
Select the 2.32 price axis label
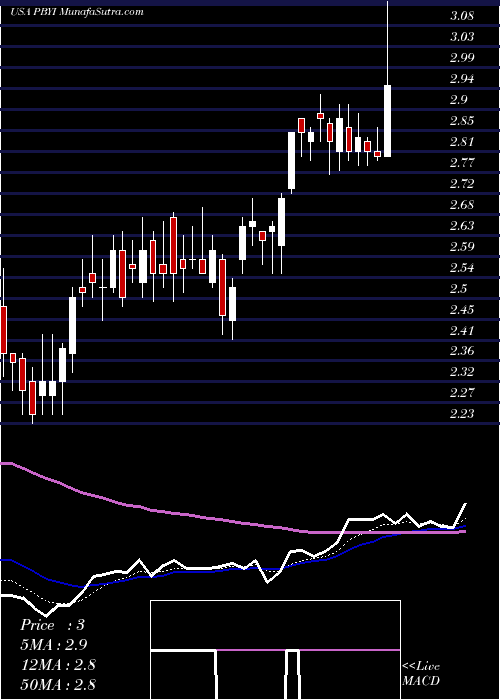click(x=462, y=372)
